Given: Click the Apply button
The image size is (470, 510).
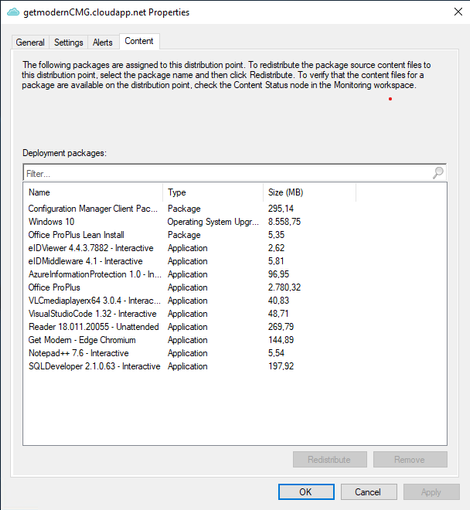Looking at the screenshot, I should click(x=431, y=492).
